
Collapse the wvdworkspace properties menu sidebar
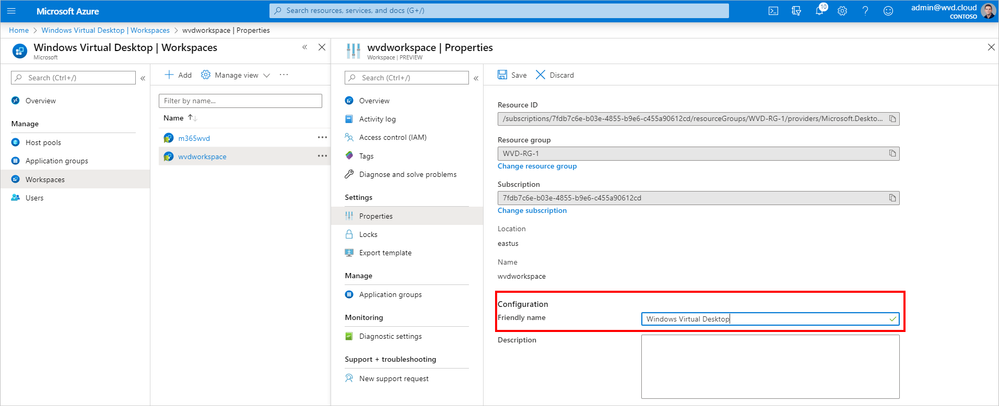click(x=476, y=78)
